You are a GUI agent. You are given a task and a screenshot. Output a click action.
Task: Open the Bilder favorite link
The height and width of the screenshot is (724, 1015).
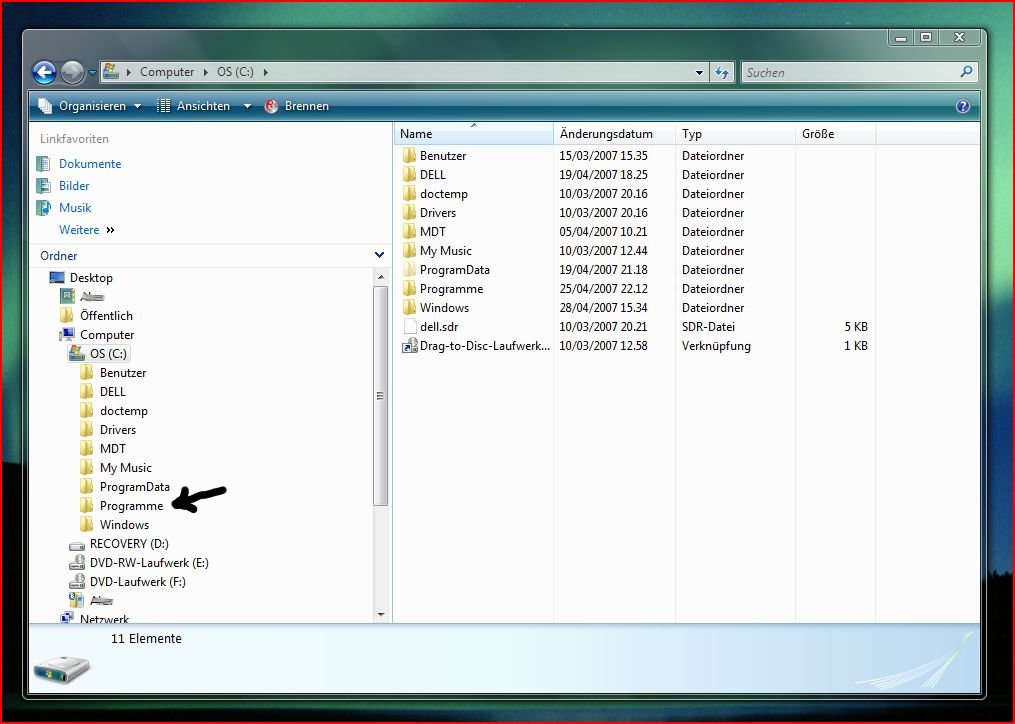(x=74, y=186)
